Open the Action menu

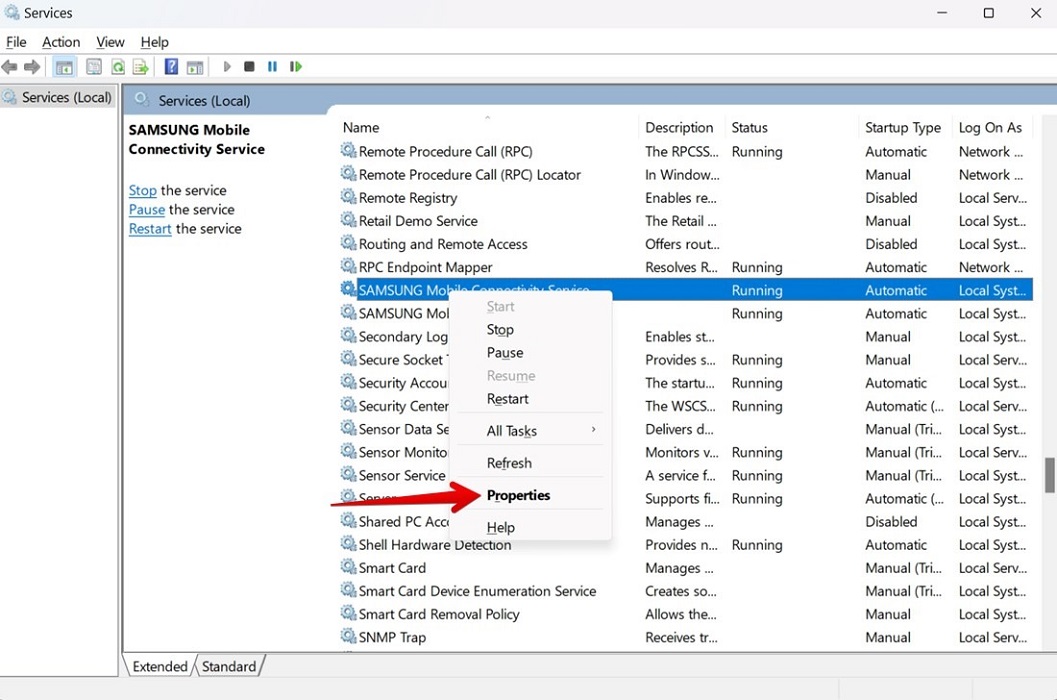60,42
